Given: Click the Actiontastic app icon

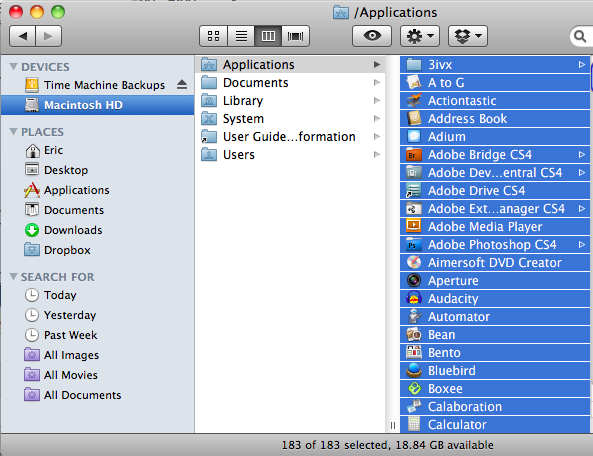Looking at the screenshot, I should point(414,101).
